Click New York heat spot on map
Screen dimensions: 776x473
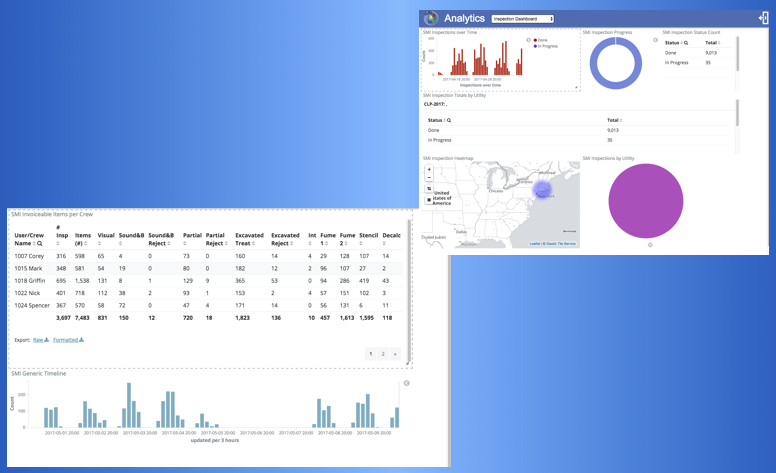tap(542, 189)
